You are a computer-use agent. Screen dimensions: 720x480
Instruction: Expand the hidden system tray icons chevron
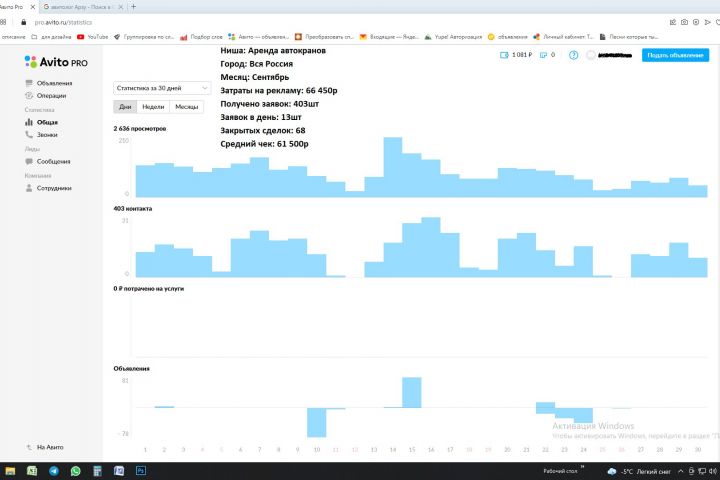681,471
